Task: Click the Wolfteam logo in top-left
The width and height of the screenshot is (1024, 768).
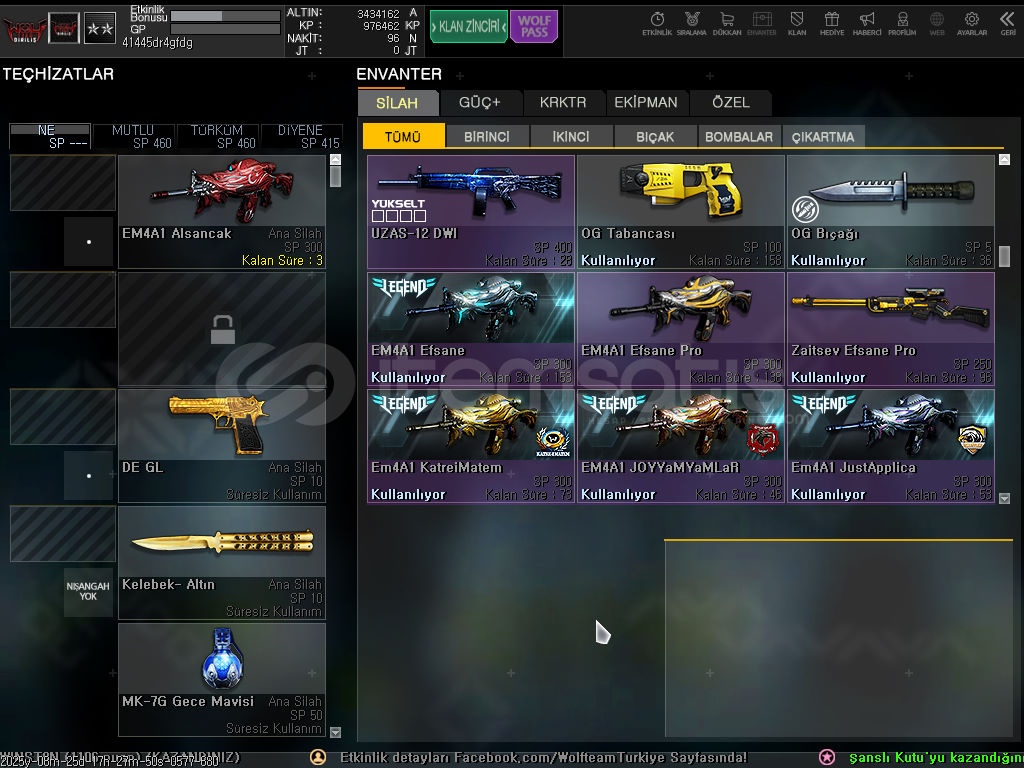Action: click(x=24, y=29)
